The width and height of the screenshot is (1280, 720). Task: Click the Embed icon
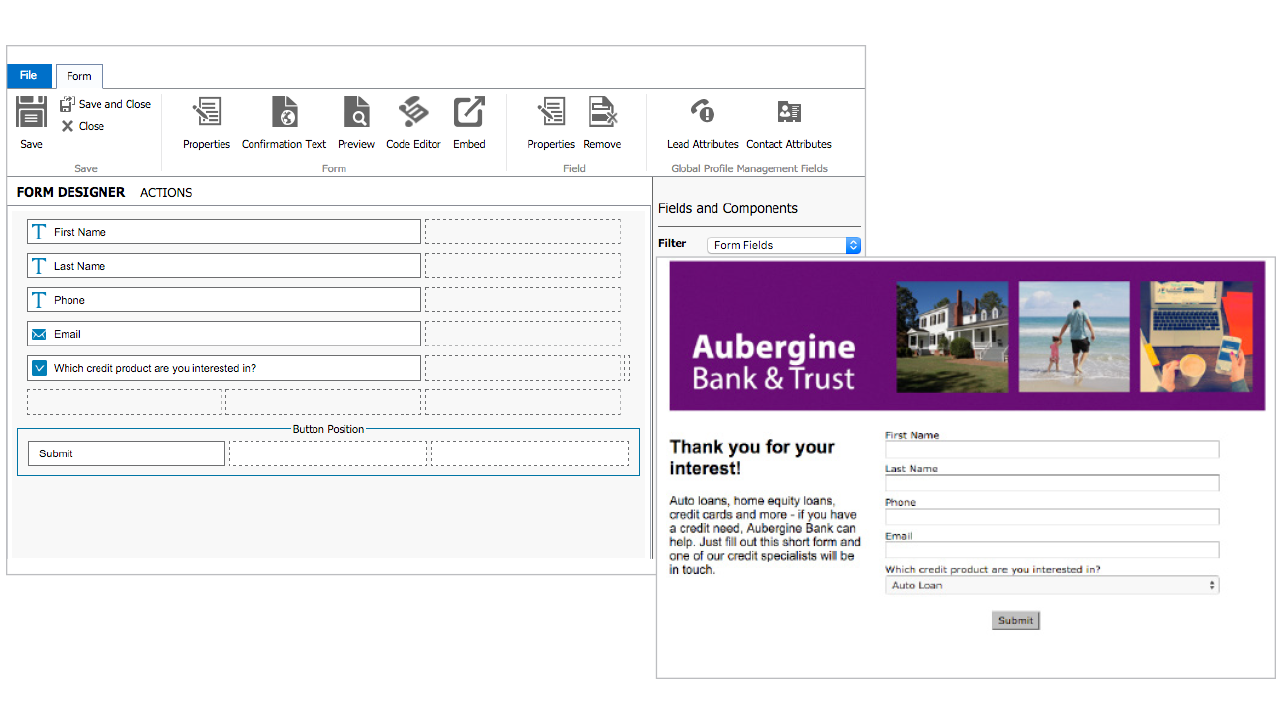pos(469,112)
